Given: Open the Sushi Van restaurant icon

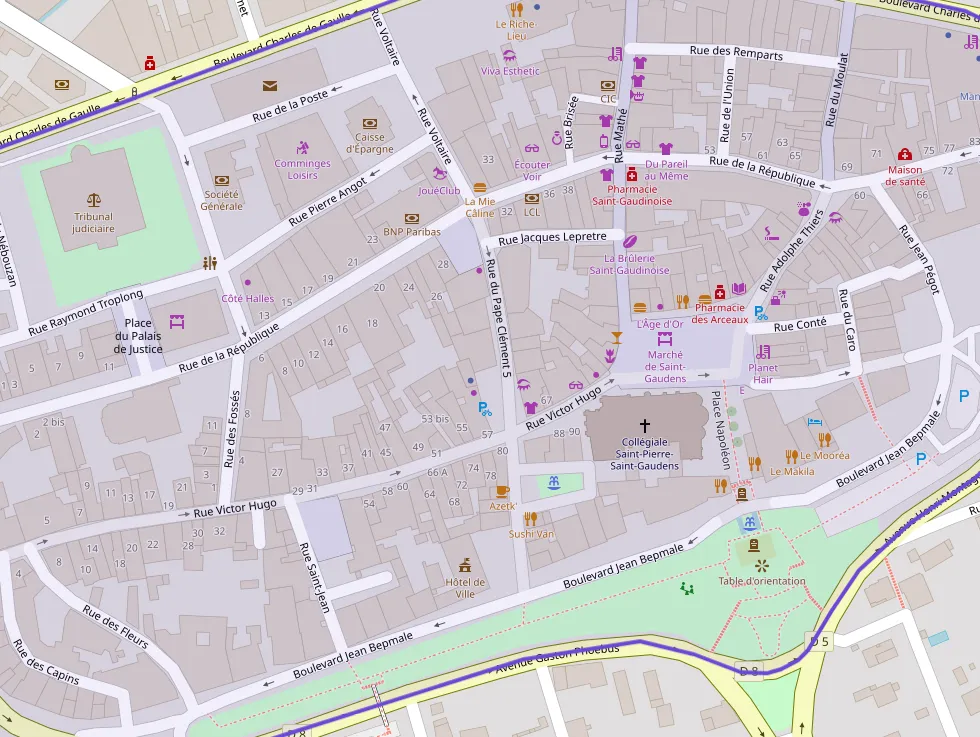Looking at the screenshot, I should point(531,518).
